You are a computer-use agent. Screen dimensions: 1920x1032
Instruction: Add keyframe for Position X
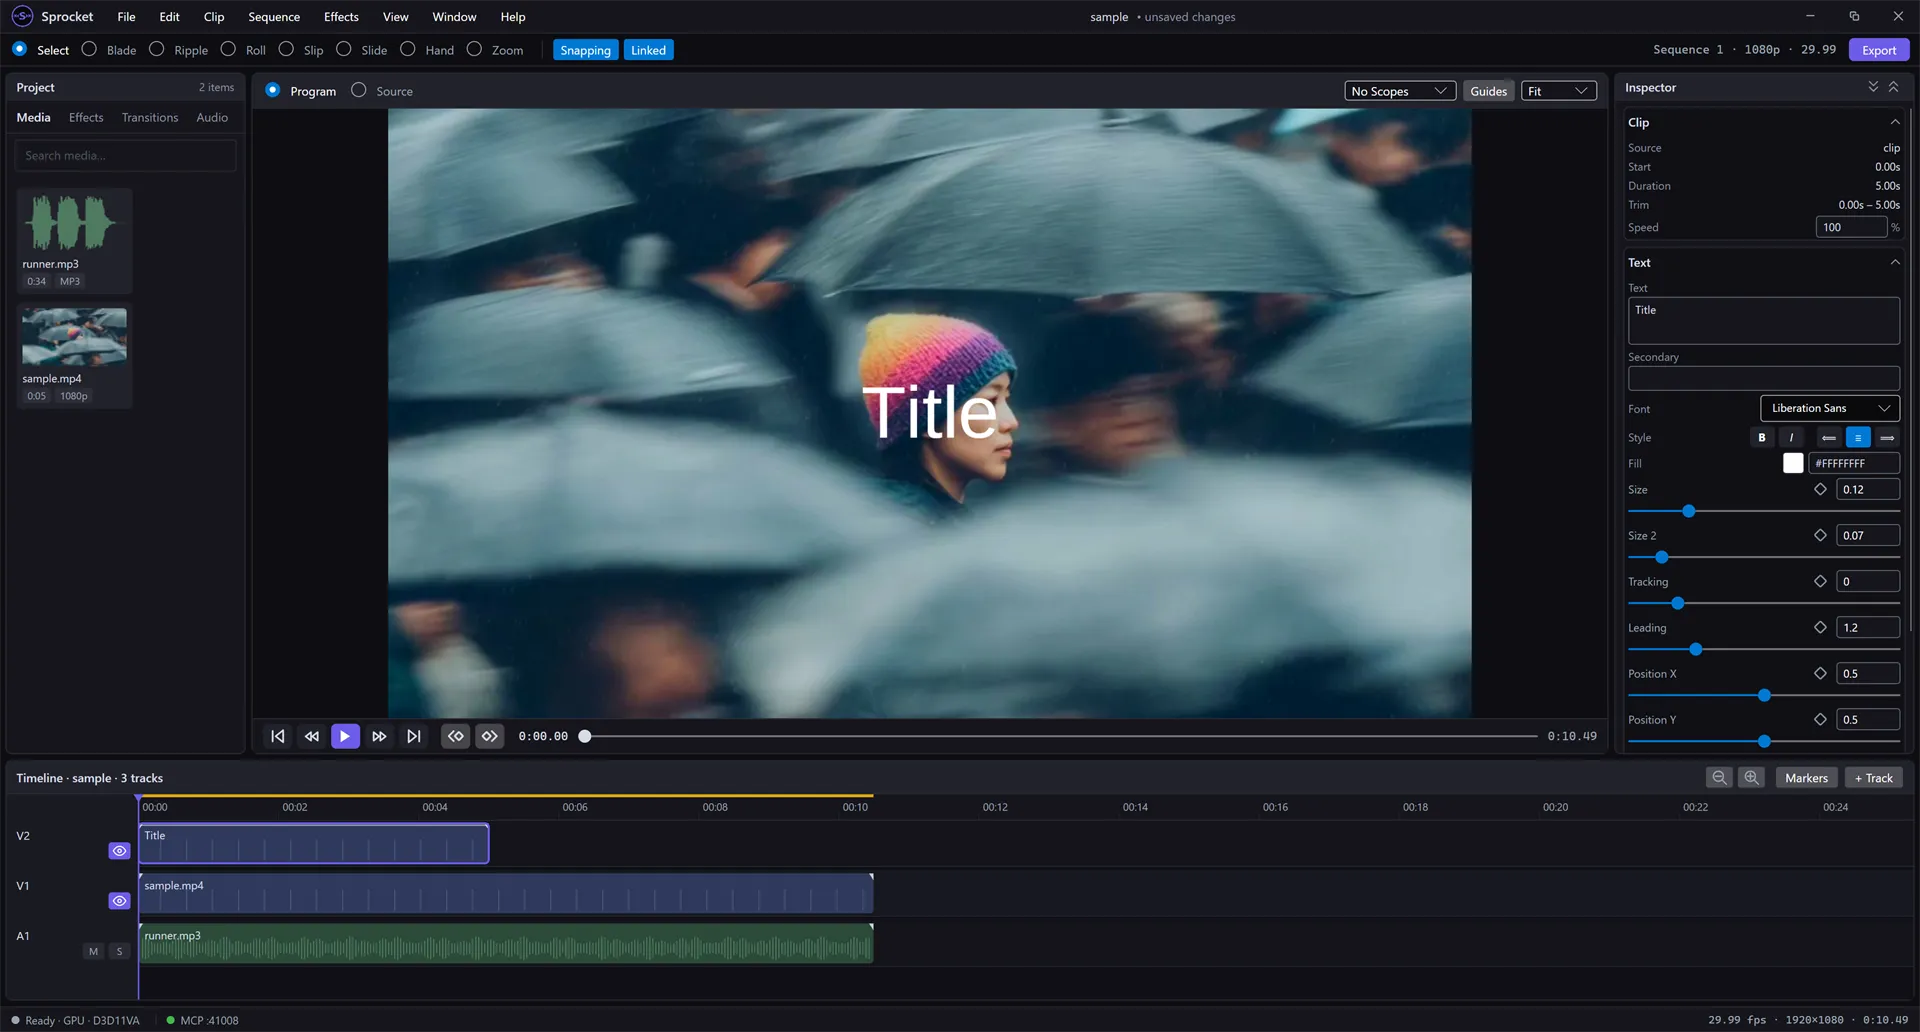(x=1820, y=673)
